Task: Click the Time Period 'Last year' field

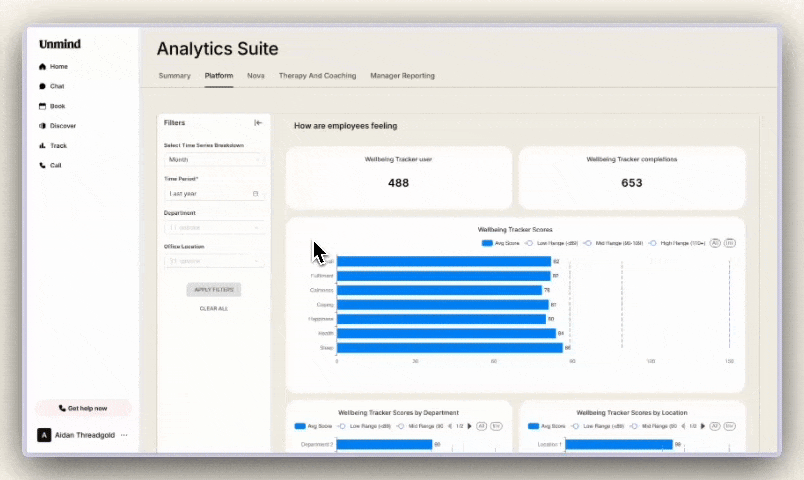Action: click(214, 193)
